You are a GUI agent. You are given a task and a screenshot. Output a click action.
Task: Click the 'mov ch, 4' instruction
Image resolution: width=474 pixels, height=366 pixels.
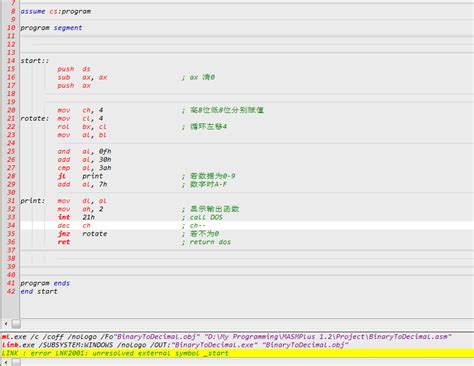(80, 110)
